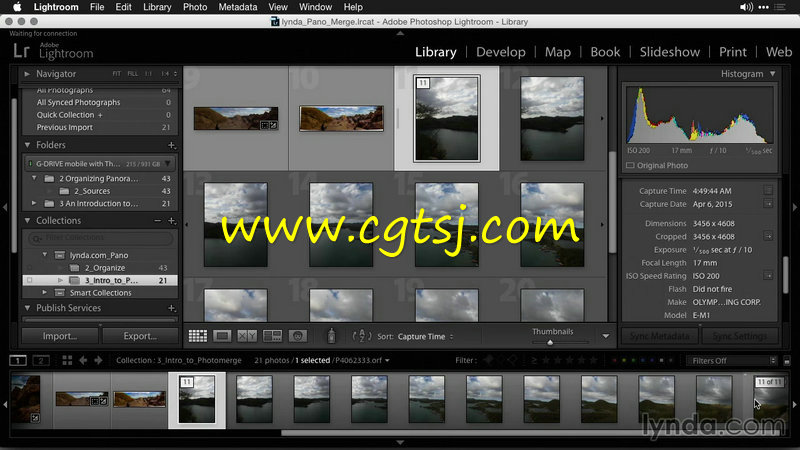Switch to Loupe view
800x450 pixels.
point(222,336)
